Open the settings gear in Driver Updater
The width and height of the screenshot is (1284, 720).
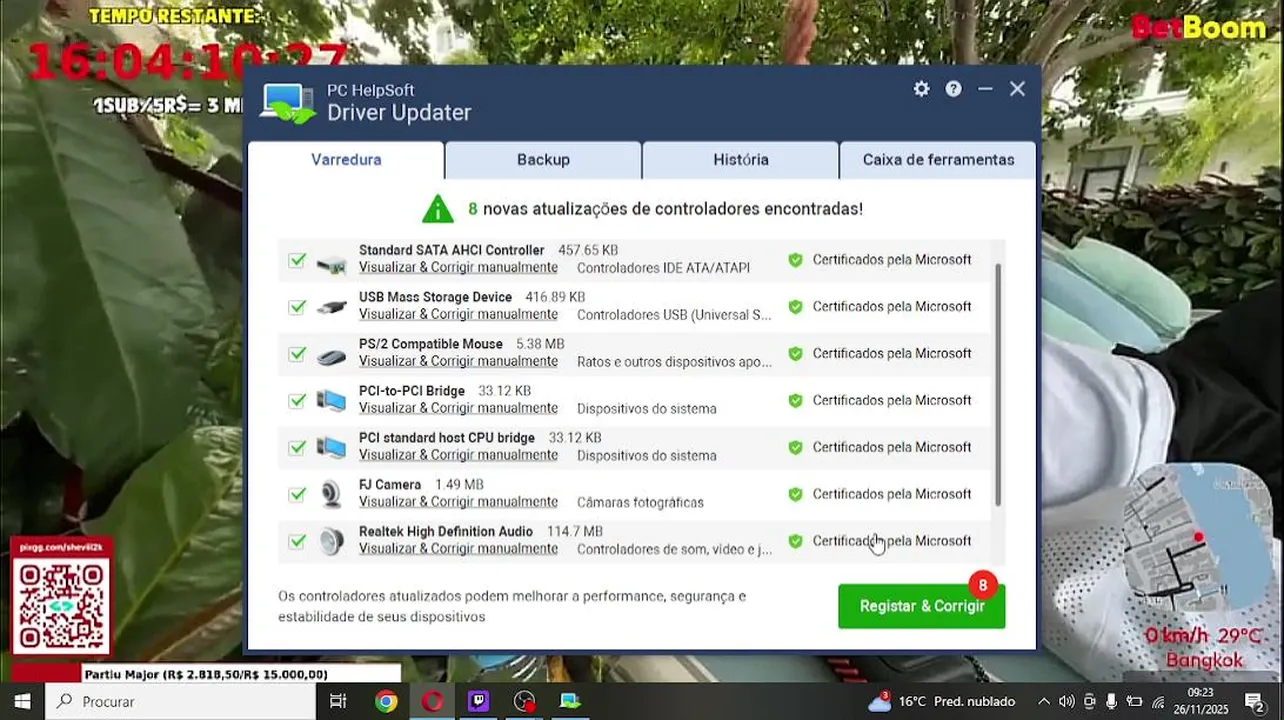coord(921,89)
